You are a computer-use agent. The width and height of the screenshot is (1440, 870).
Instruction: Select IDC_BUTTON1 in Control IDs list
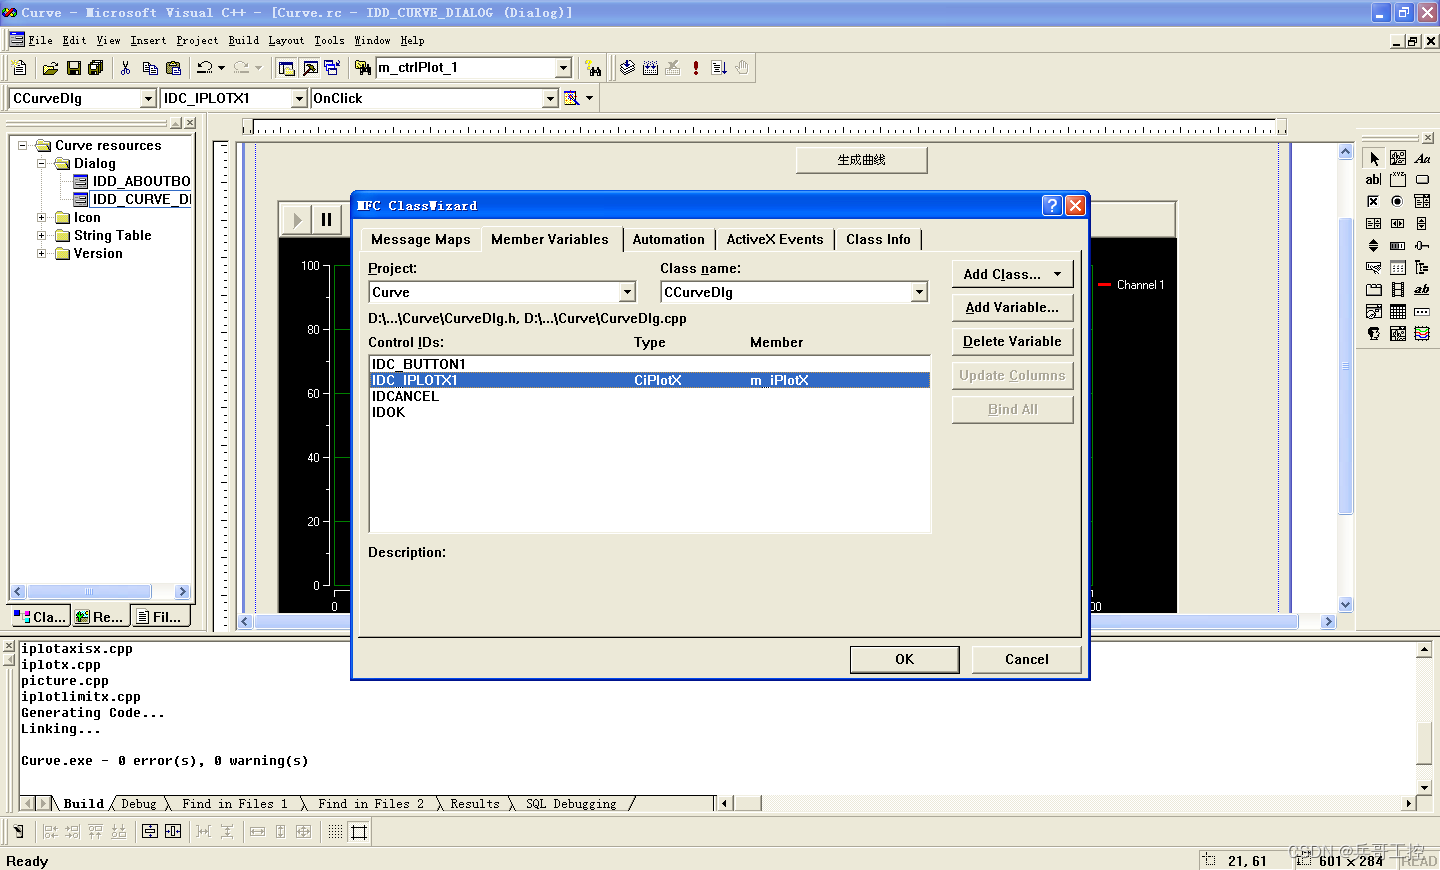649,364
